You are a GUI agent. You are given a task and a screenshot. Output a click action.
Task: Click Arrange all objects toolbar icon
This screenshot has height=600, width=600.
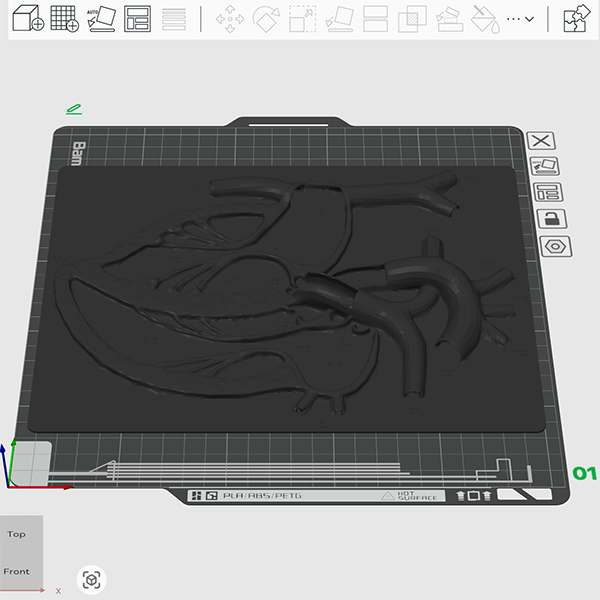click(137, 19)
